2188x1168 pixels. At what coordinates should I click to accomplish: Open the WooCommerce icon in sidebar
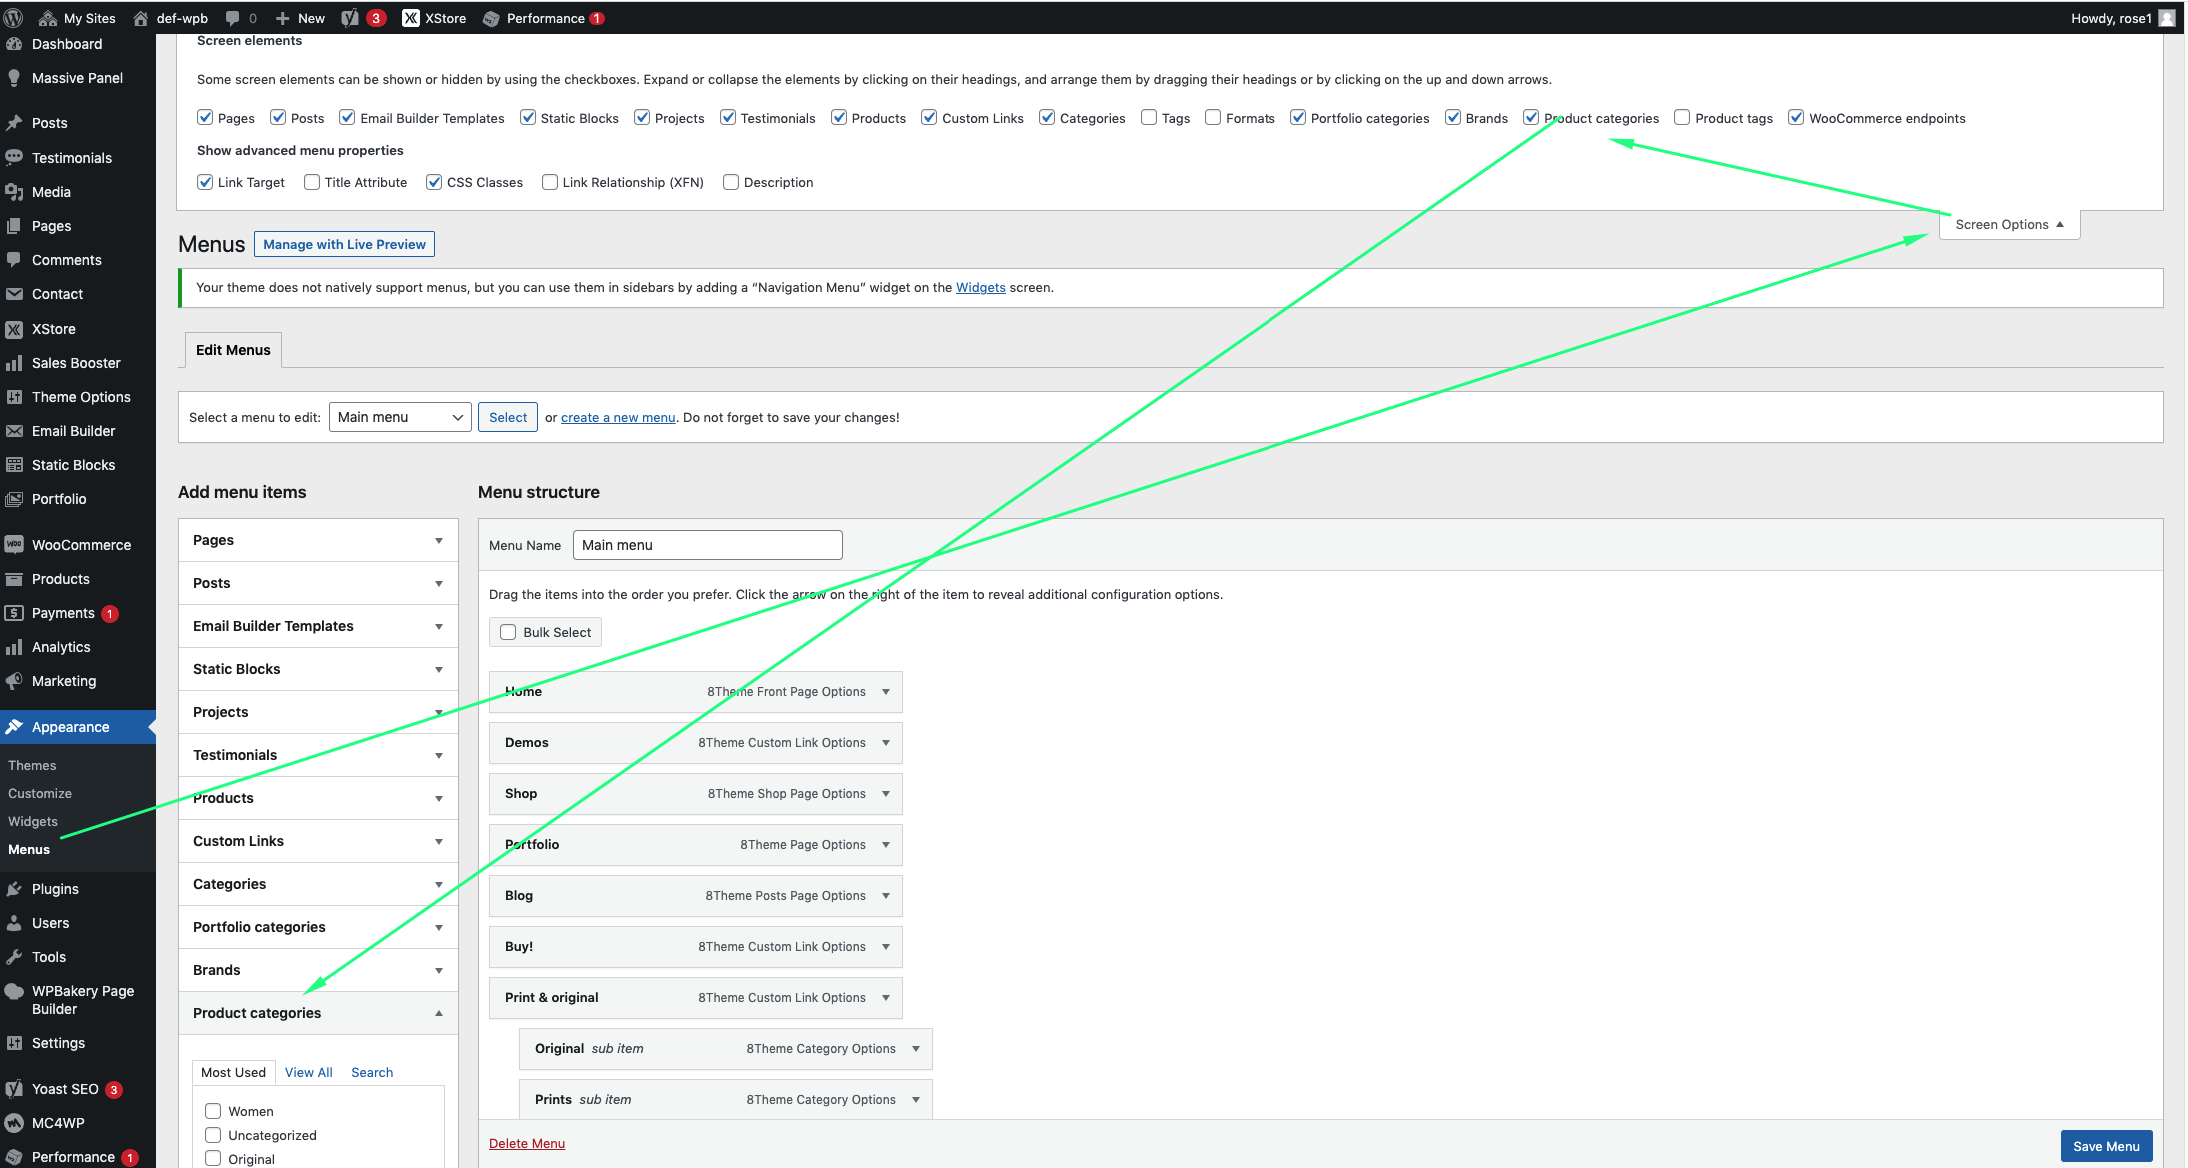click(14, 545)
